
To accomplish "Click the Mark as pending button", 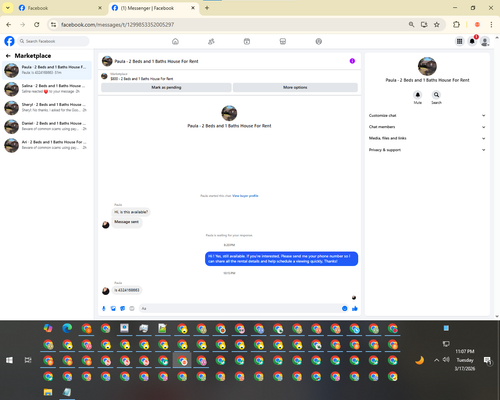I will [x=166, y=87].
